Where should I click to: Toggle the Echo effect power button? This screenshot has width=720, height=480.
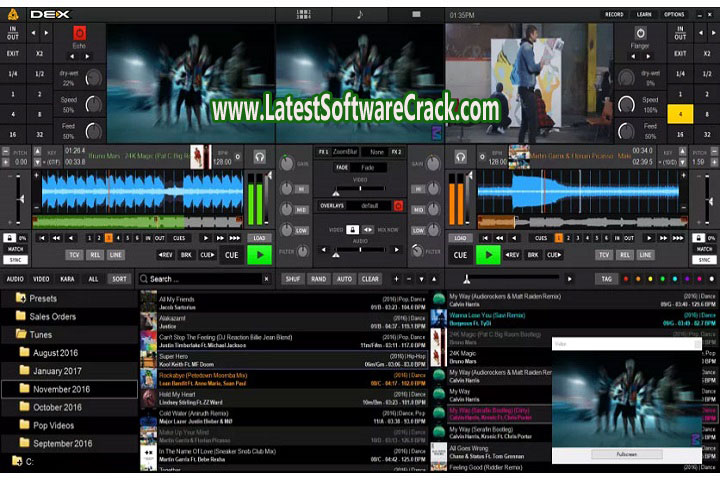79,33
